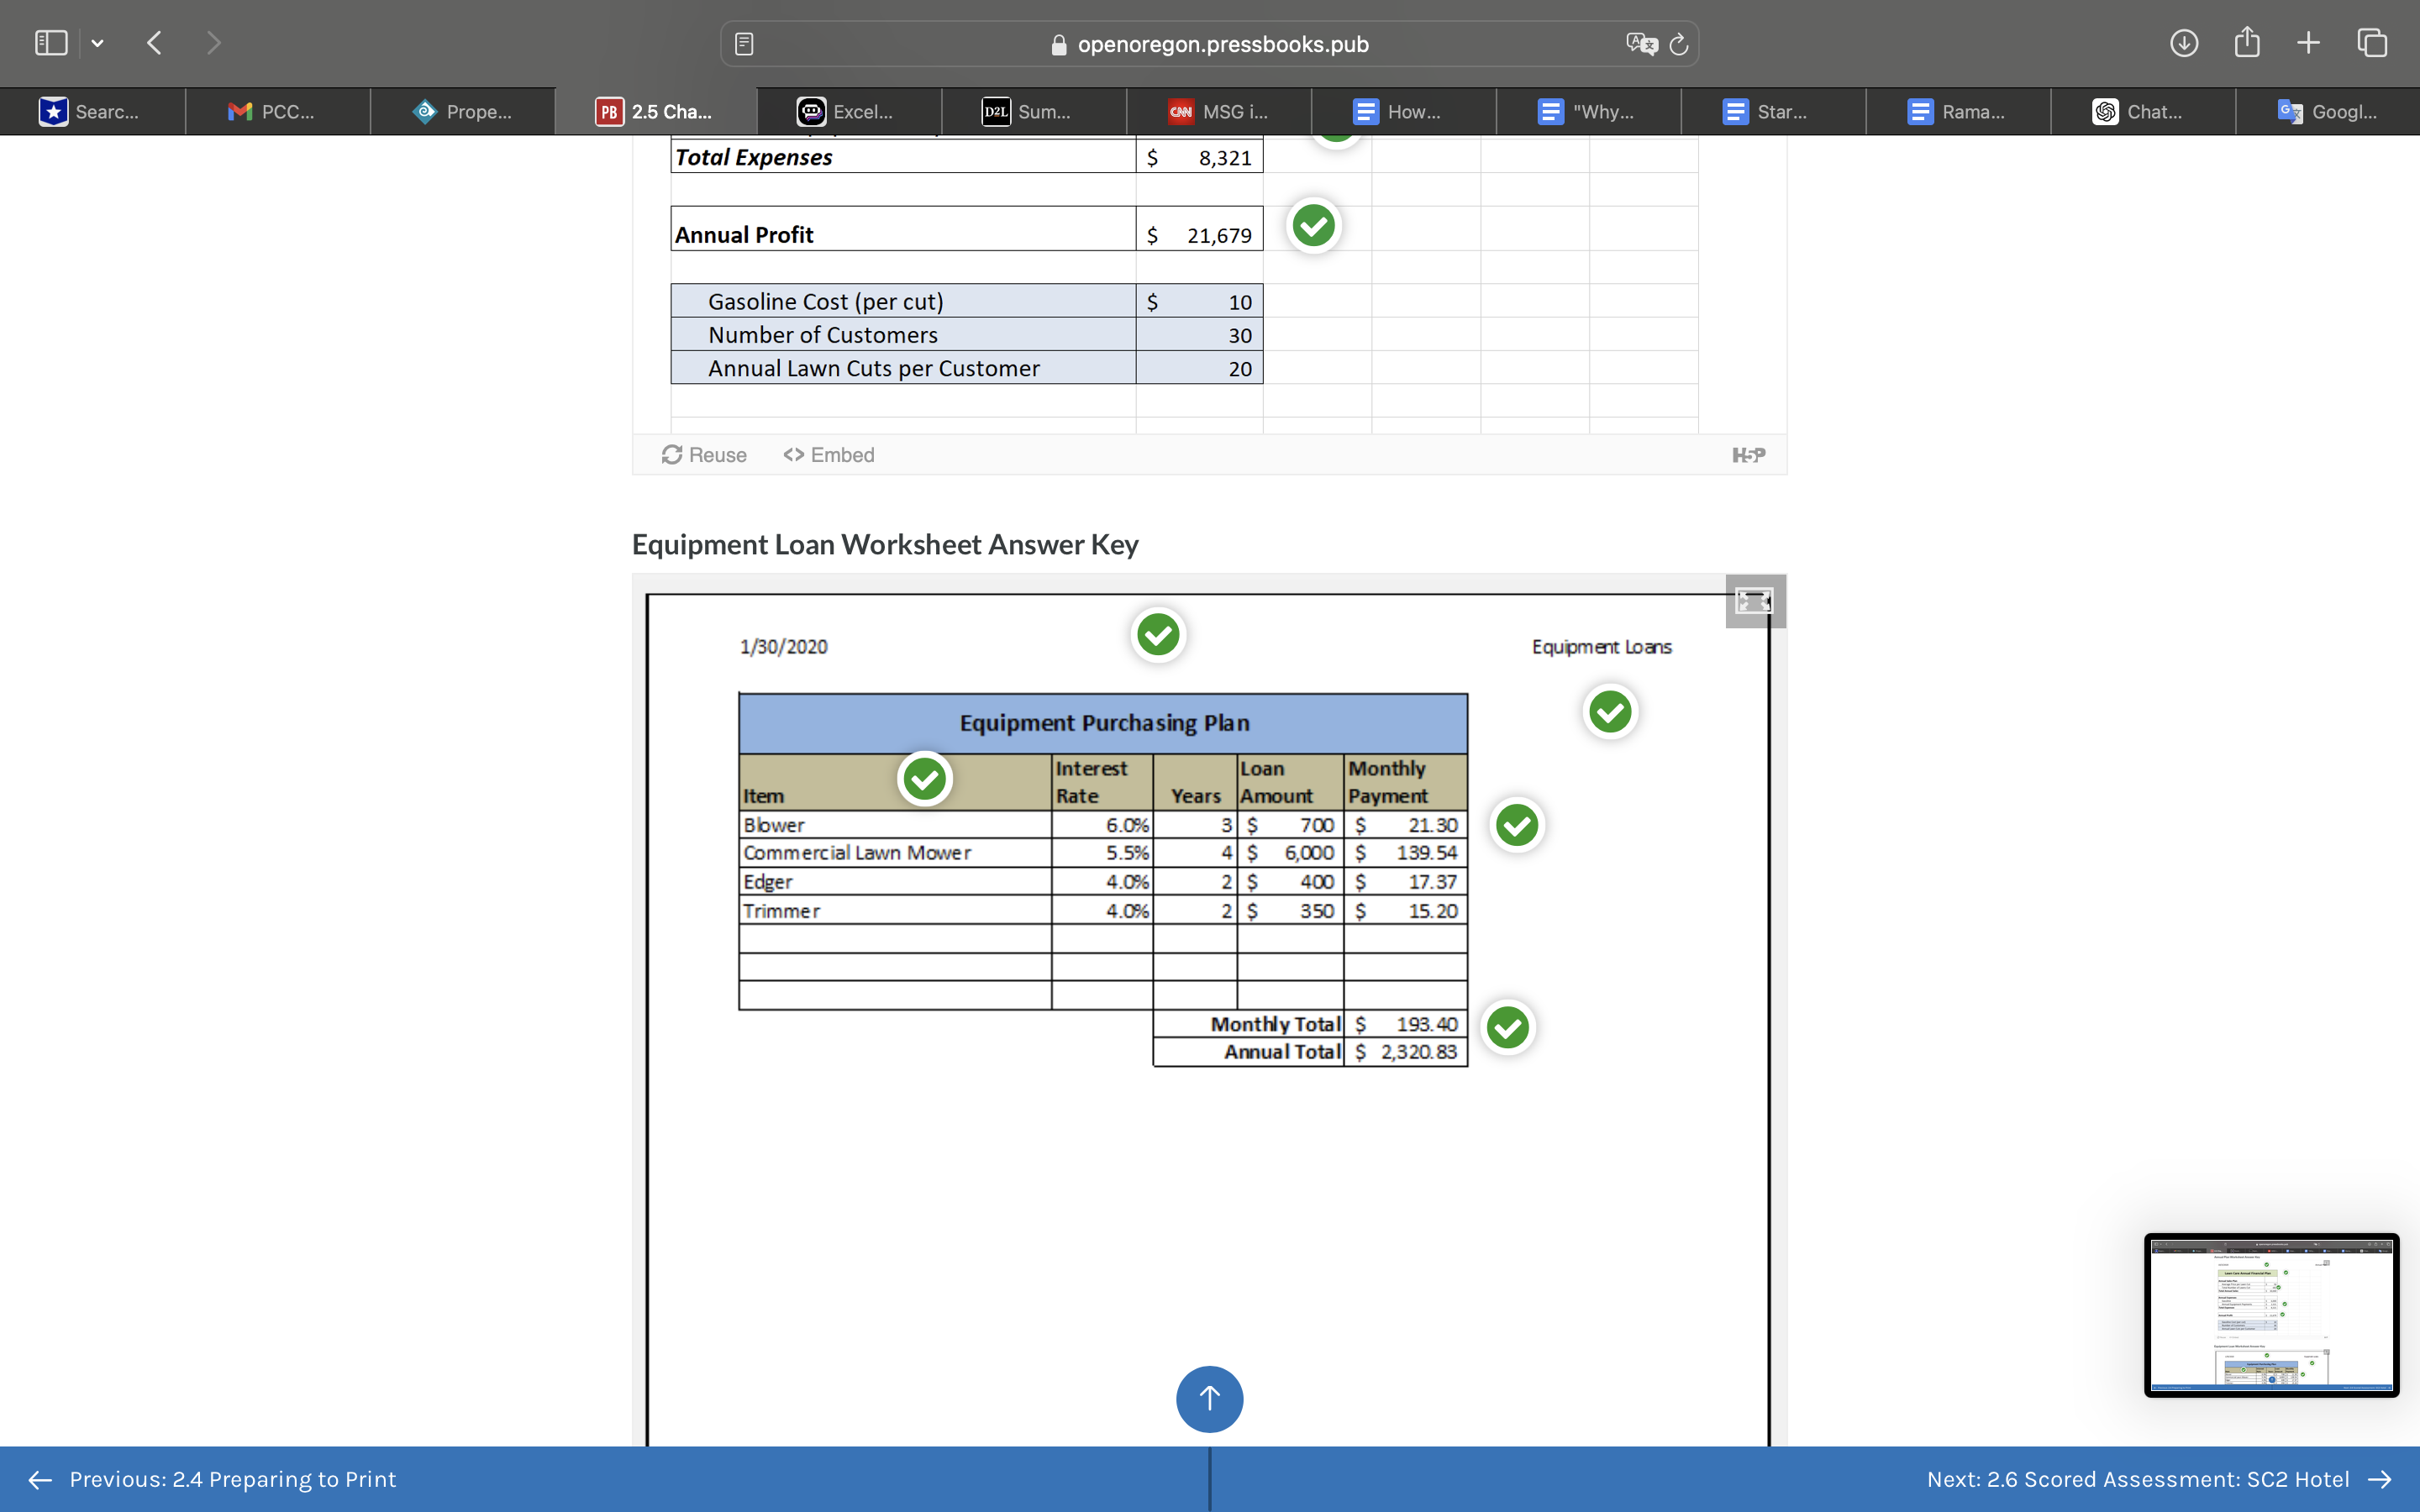The width and height of the screenshot is (2420, 1512).
Task: Reload the current page
Action: point(1677,43)
